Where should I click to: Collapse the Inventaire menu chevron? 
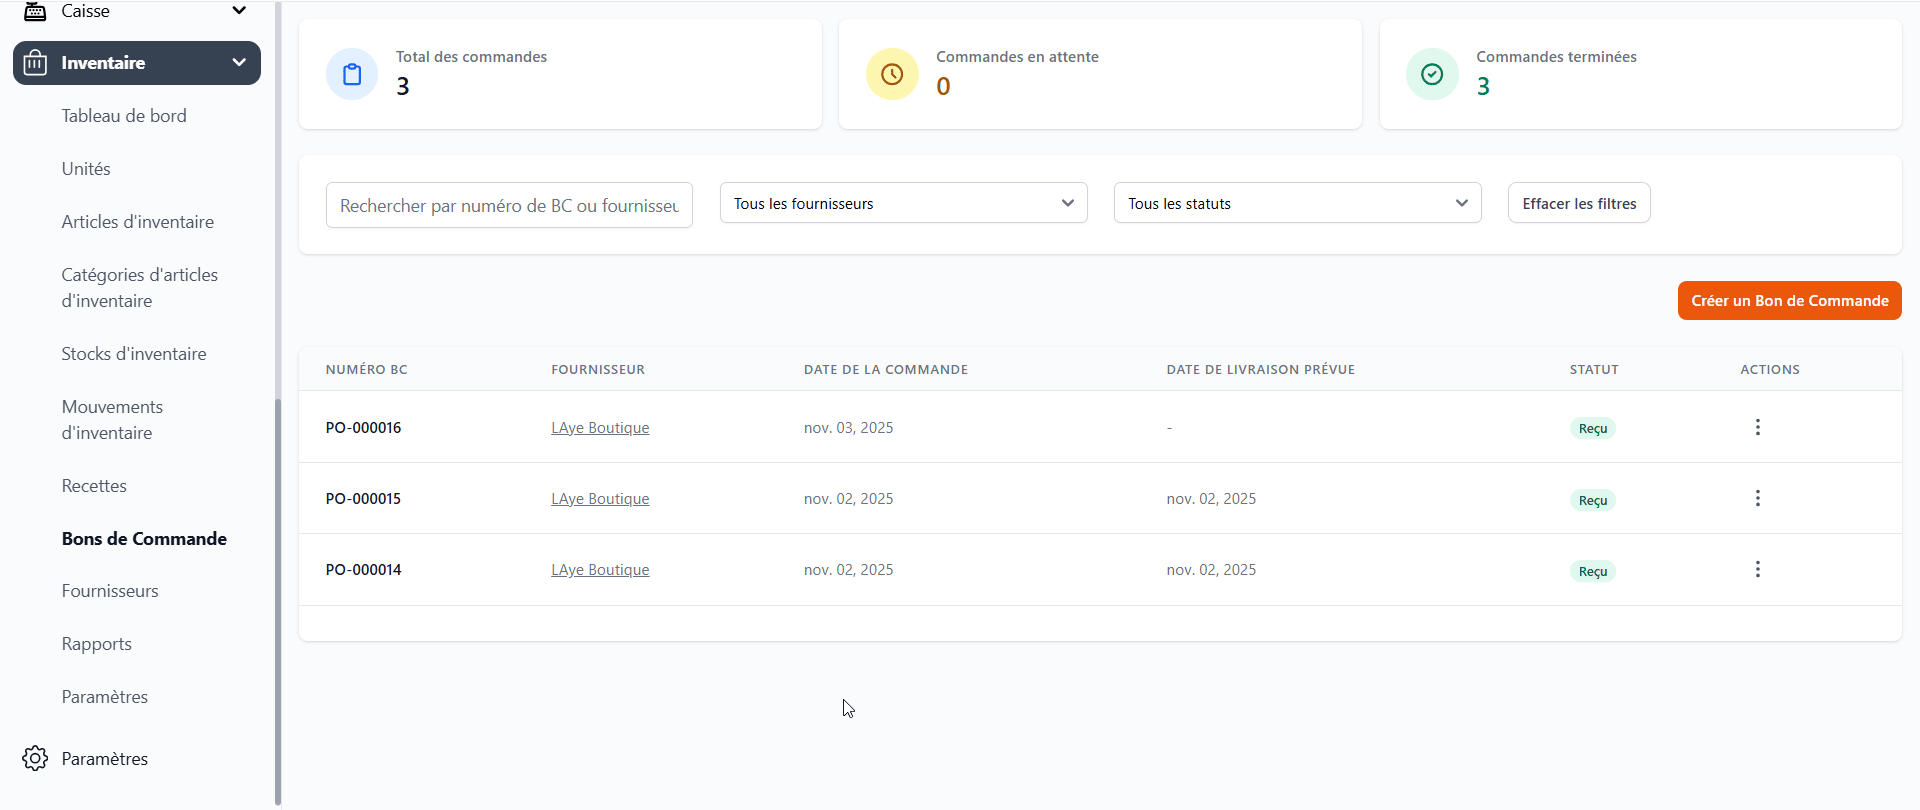point(239,63)
